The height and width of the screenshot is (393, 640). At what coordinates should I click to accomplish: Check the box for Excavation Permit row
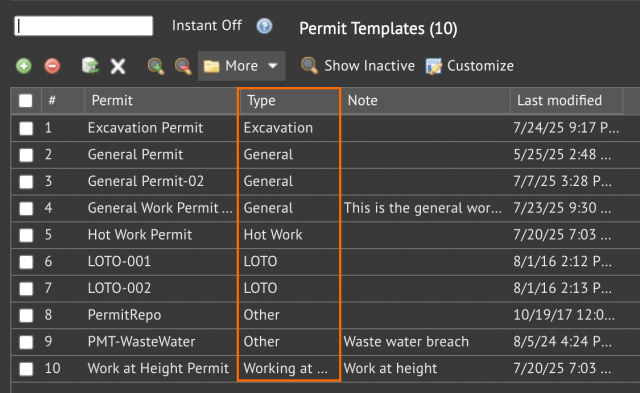point(26,128)
